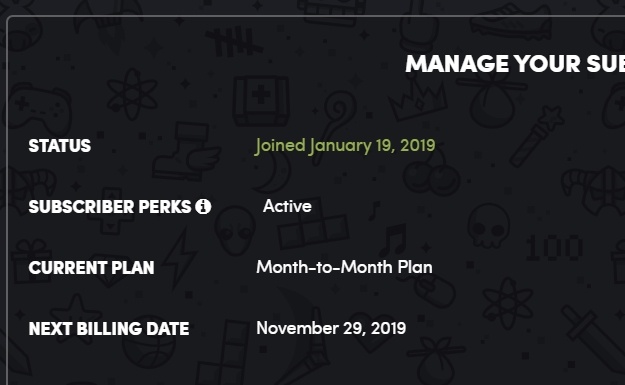This screenshot has height=385, width=625.
Task: Click the game controller doodle icon
Action: click(37, 107)
